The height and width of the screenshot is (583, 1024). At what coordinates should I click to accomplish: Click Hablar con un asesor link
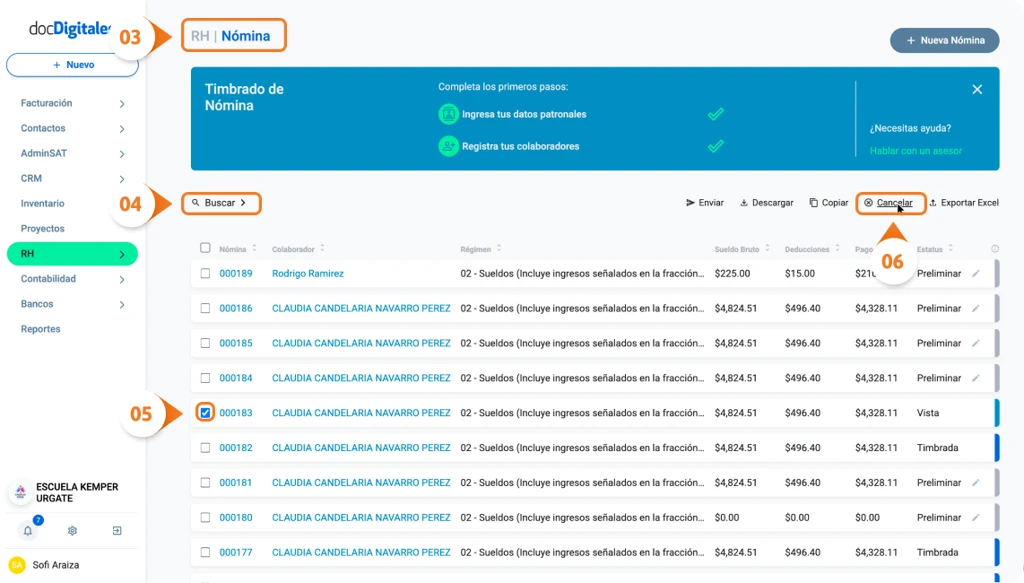tap(916, 151)
